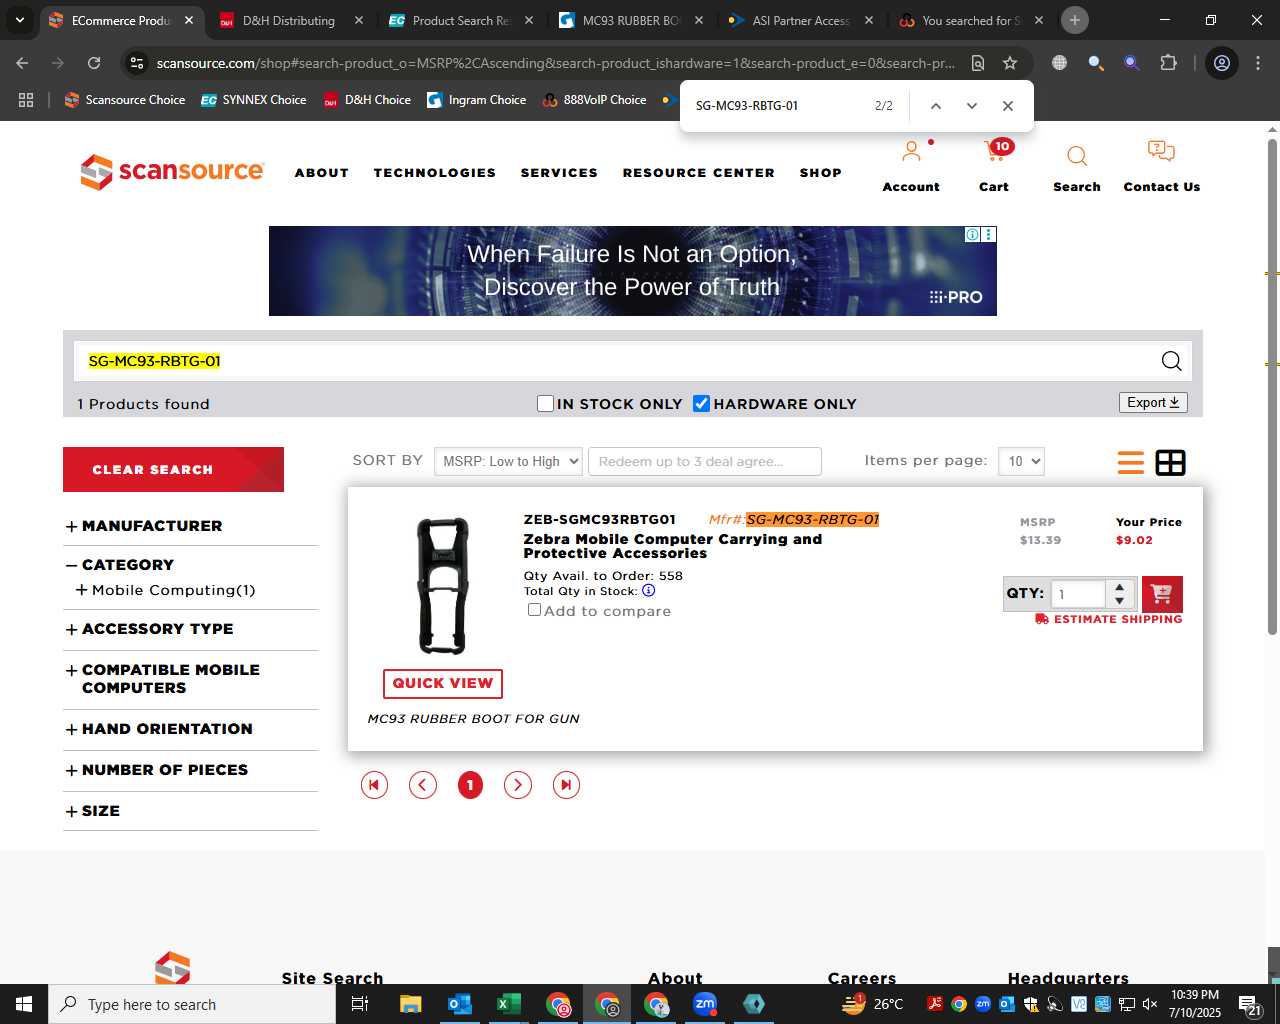Bookmark this page with star icon

(x=1010, y=63)
